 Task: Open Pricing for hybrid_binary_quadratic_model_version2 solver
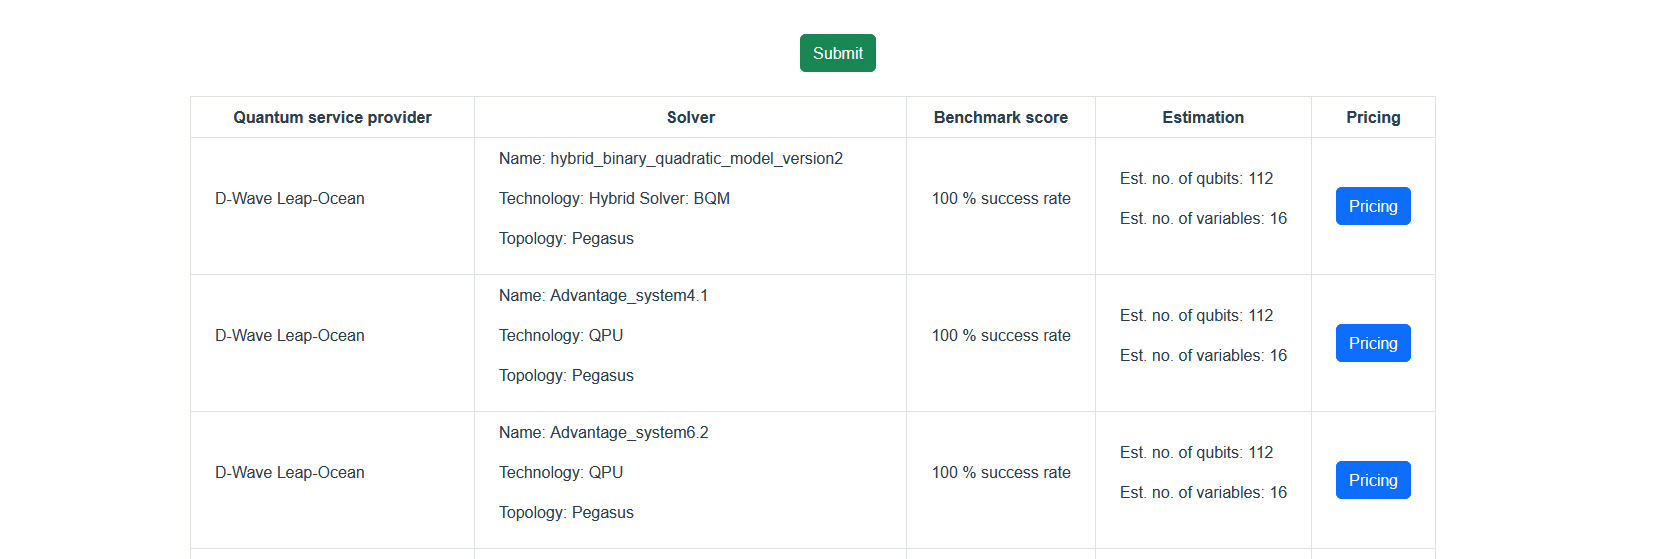(x=1372, y=206)
